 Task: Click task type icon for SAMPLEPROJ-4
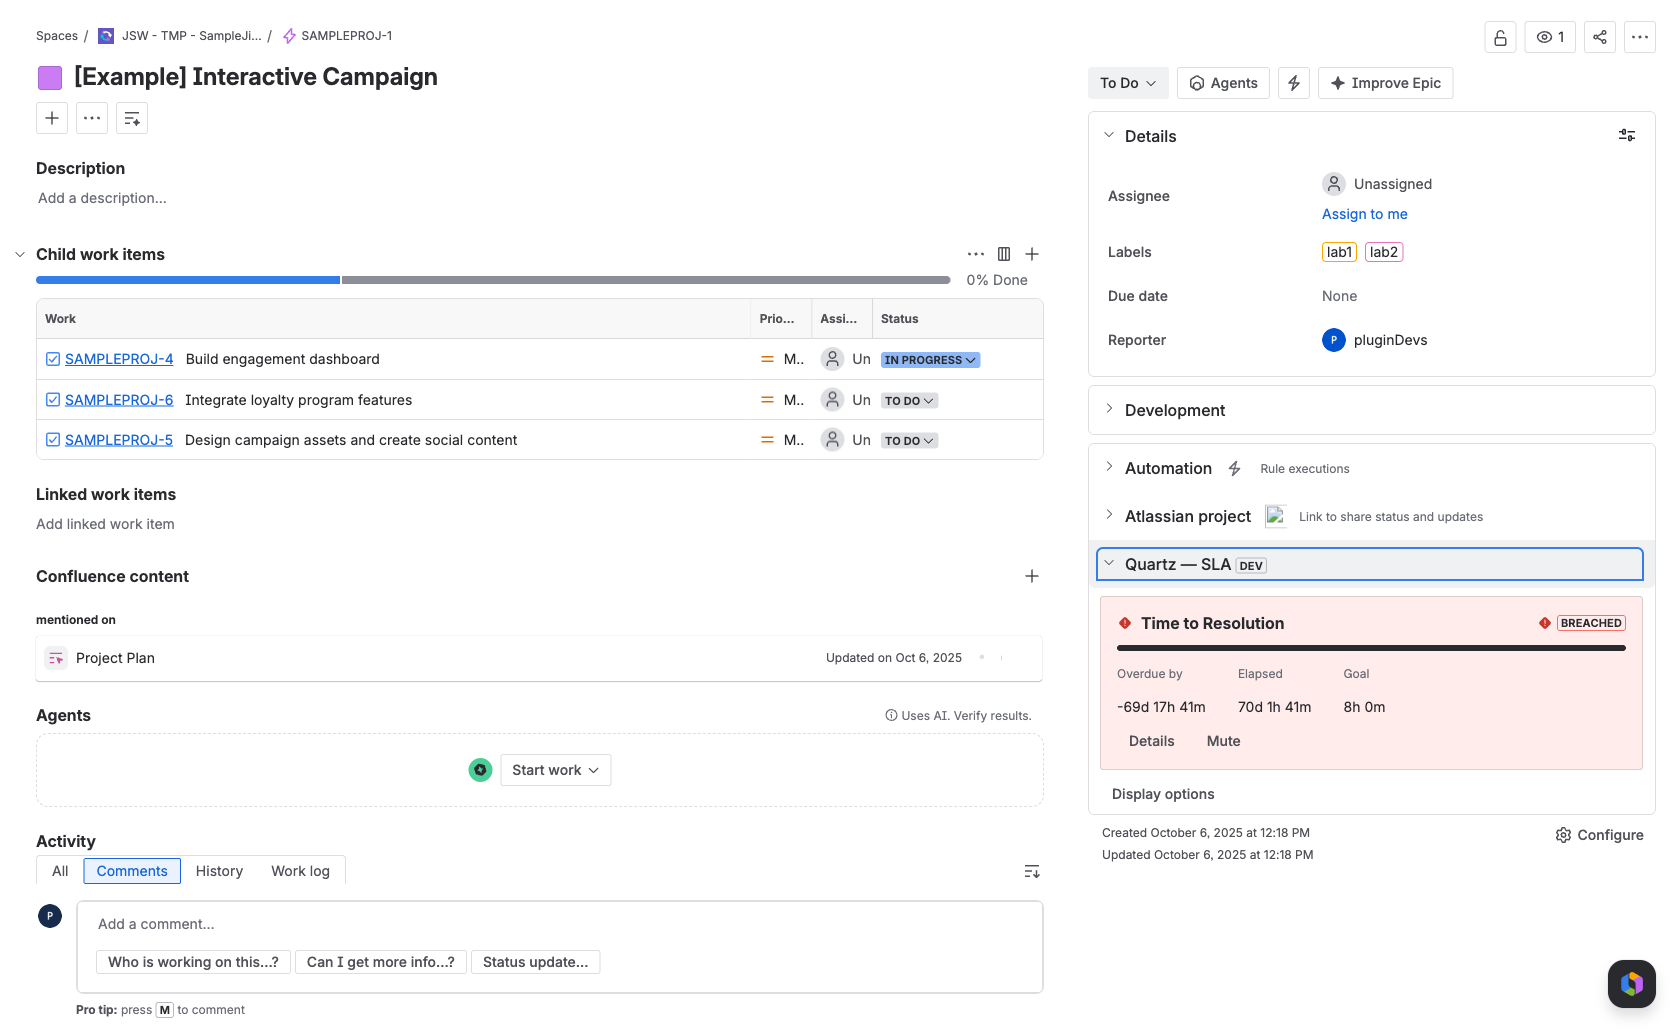click(x=53, y=359)
